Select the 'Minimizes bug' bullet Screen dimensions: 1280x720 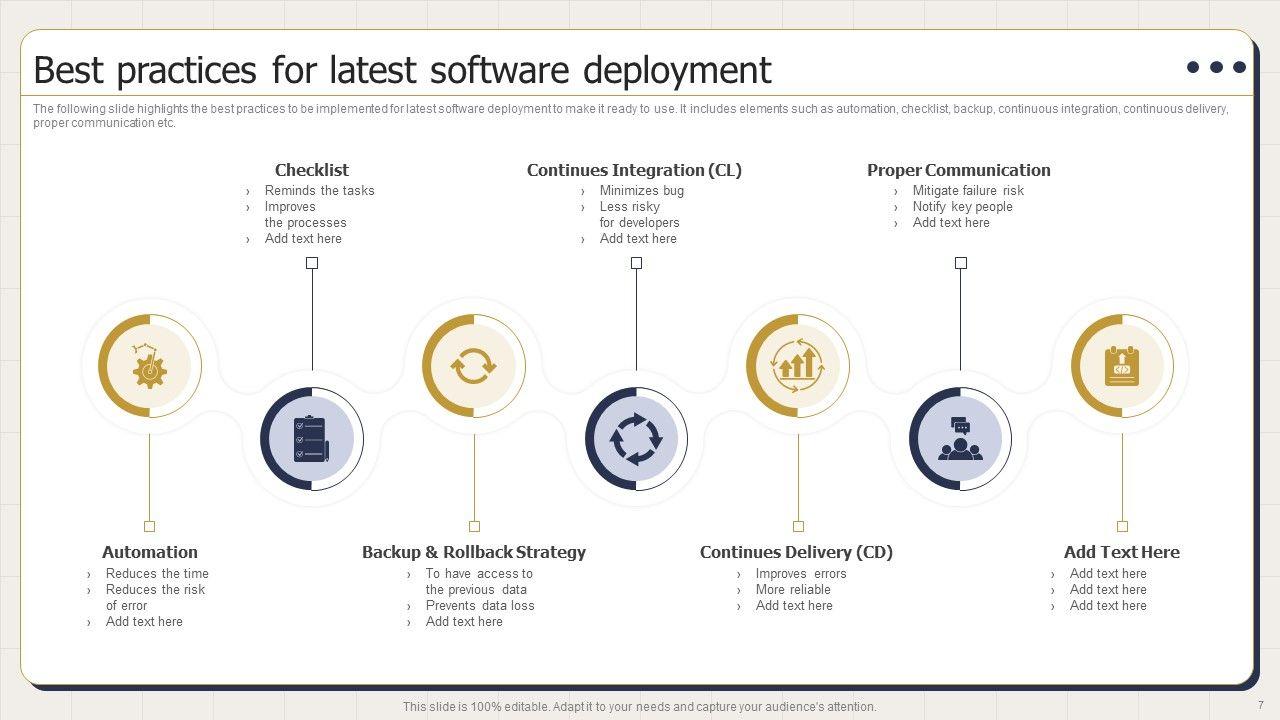pos(642,191)
